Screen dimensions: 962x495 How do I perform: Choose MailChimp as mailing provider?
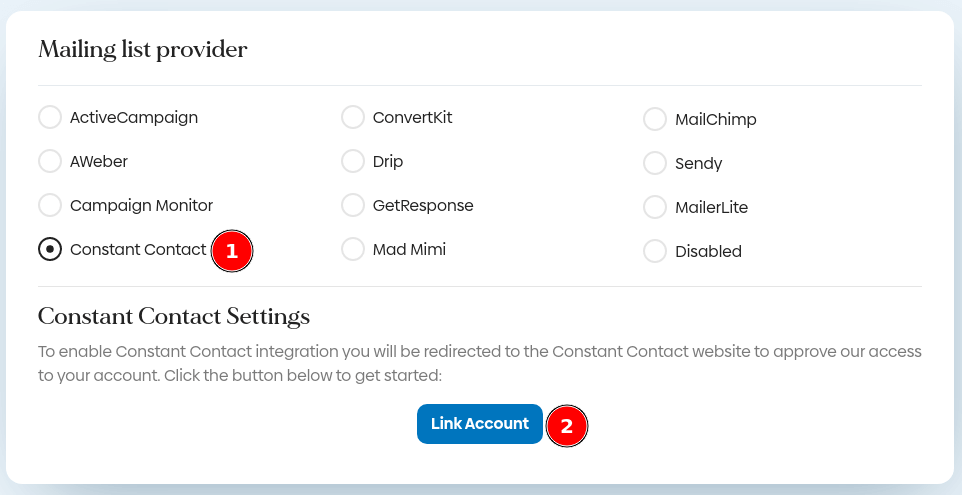[x=655, y=120]
